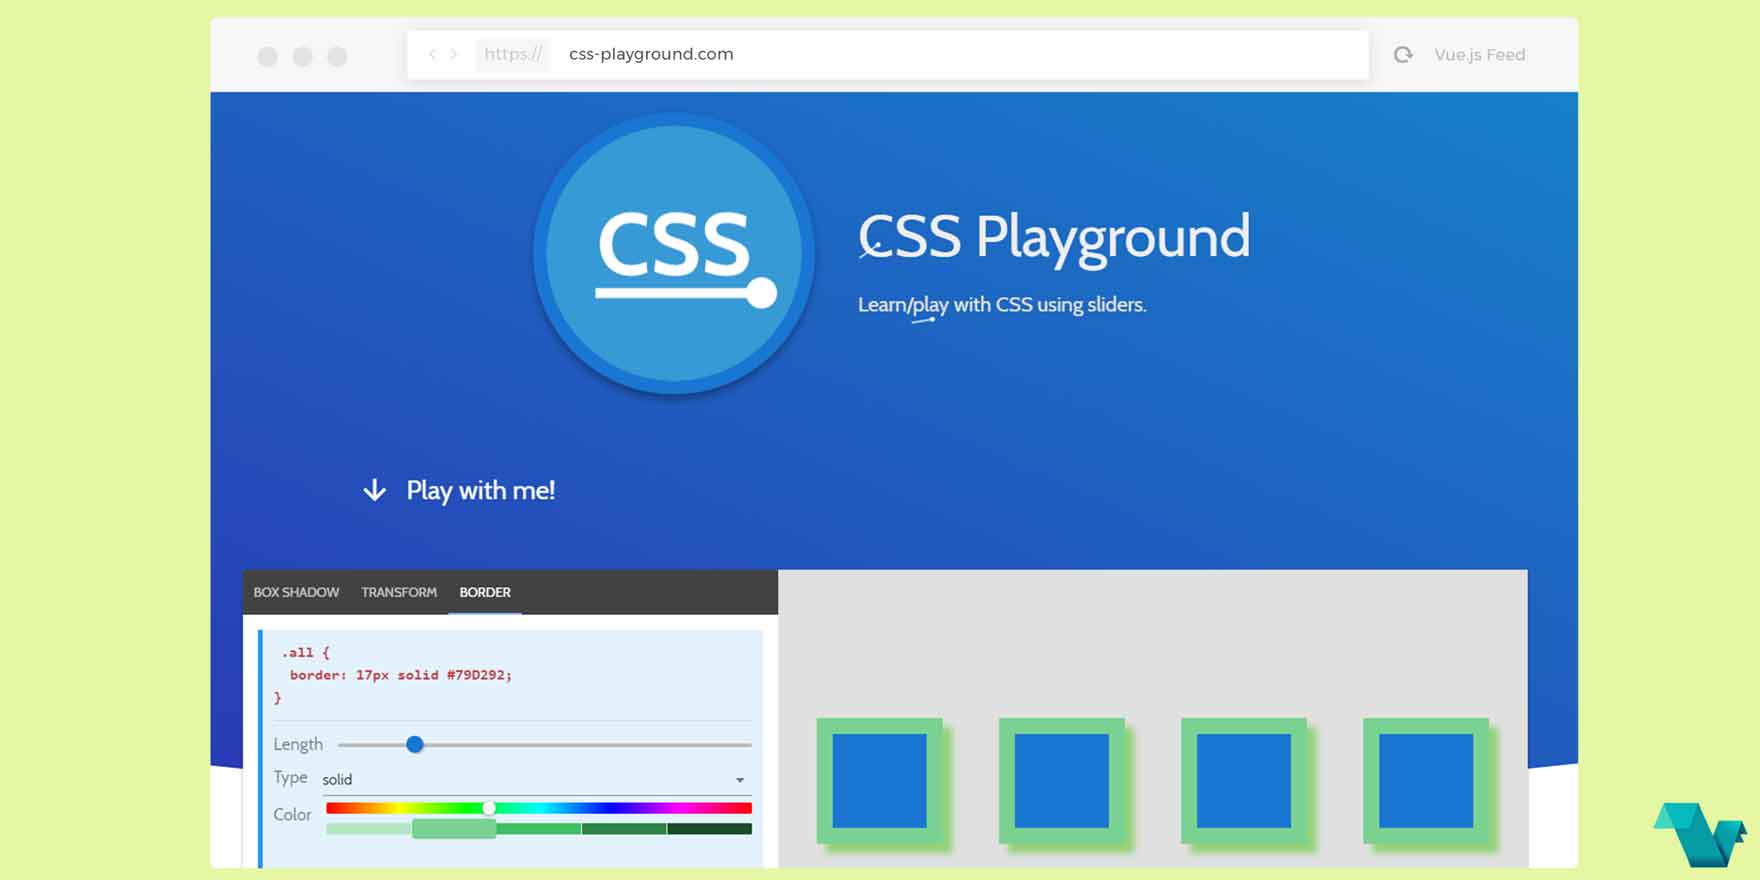Click the first preview square
The image size is (1760, 880).
[880, 781]
